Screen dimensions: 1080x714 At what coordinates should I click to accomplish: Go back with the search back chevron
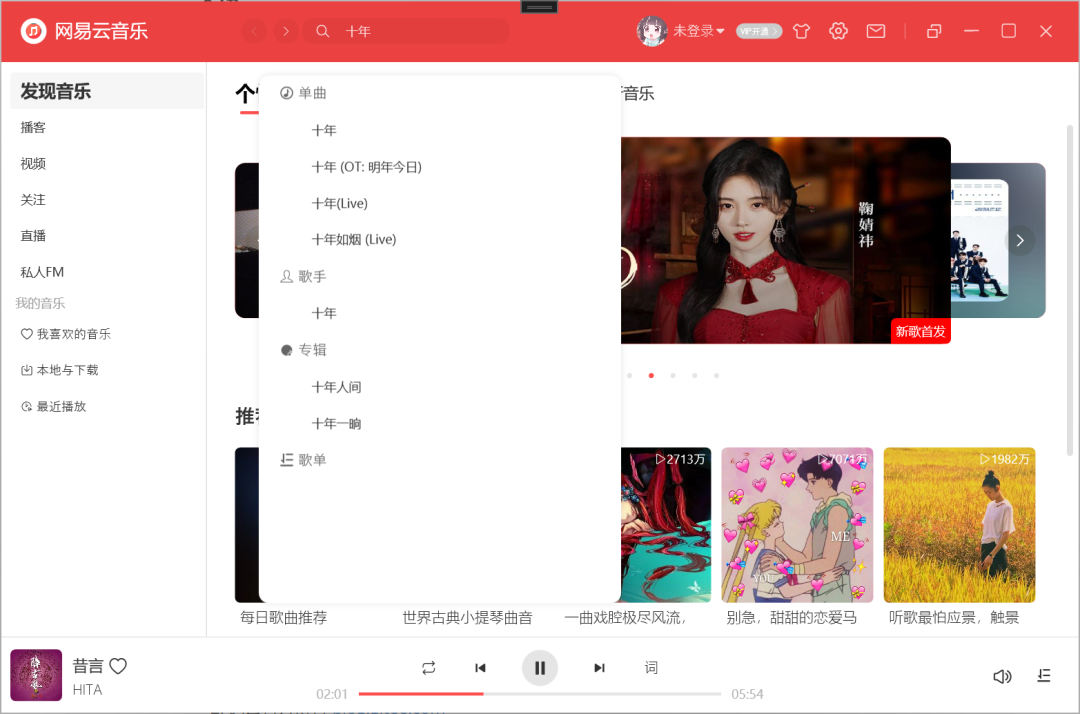click(254, 31)
